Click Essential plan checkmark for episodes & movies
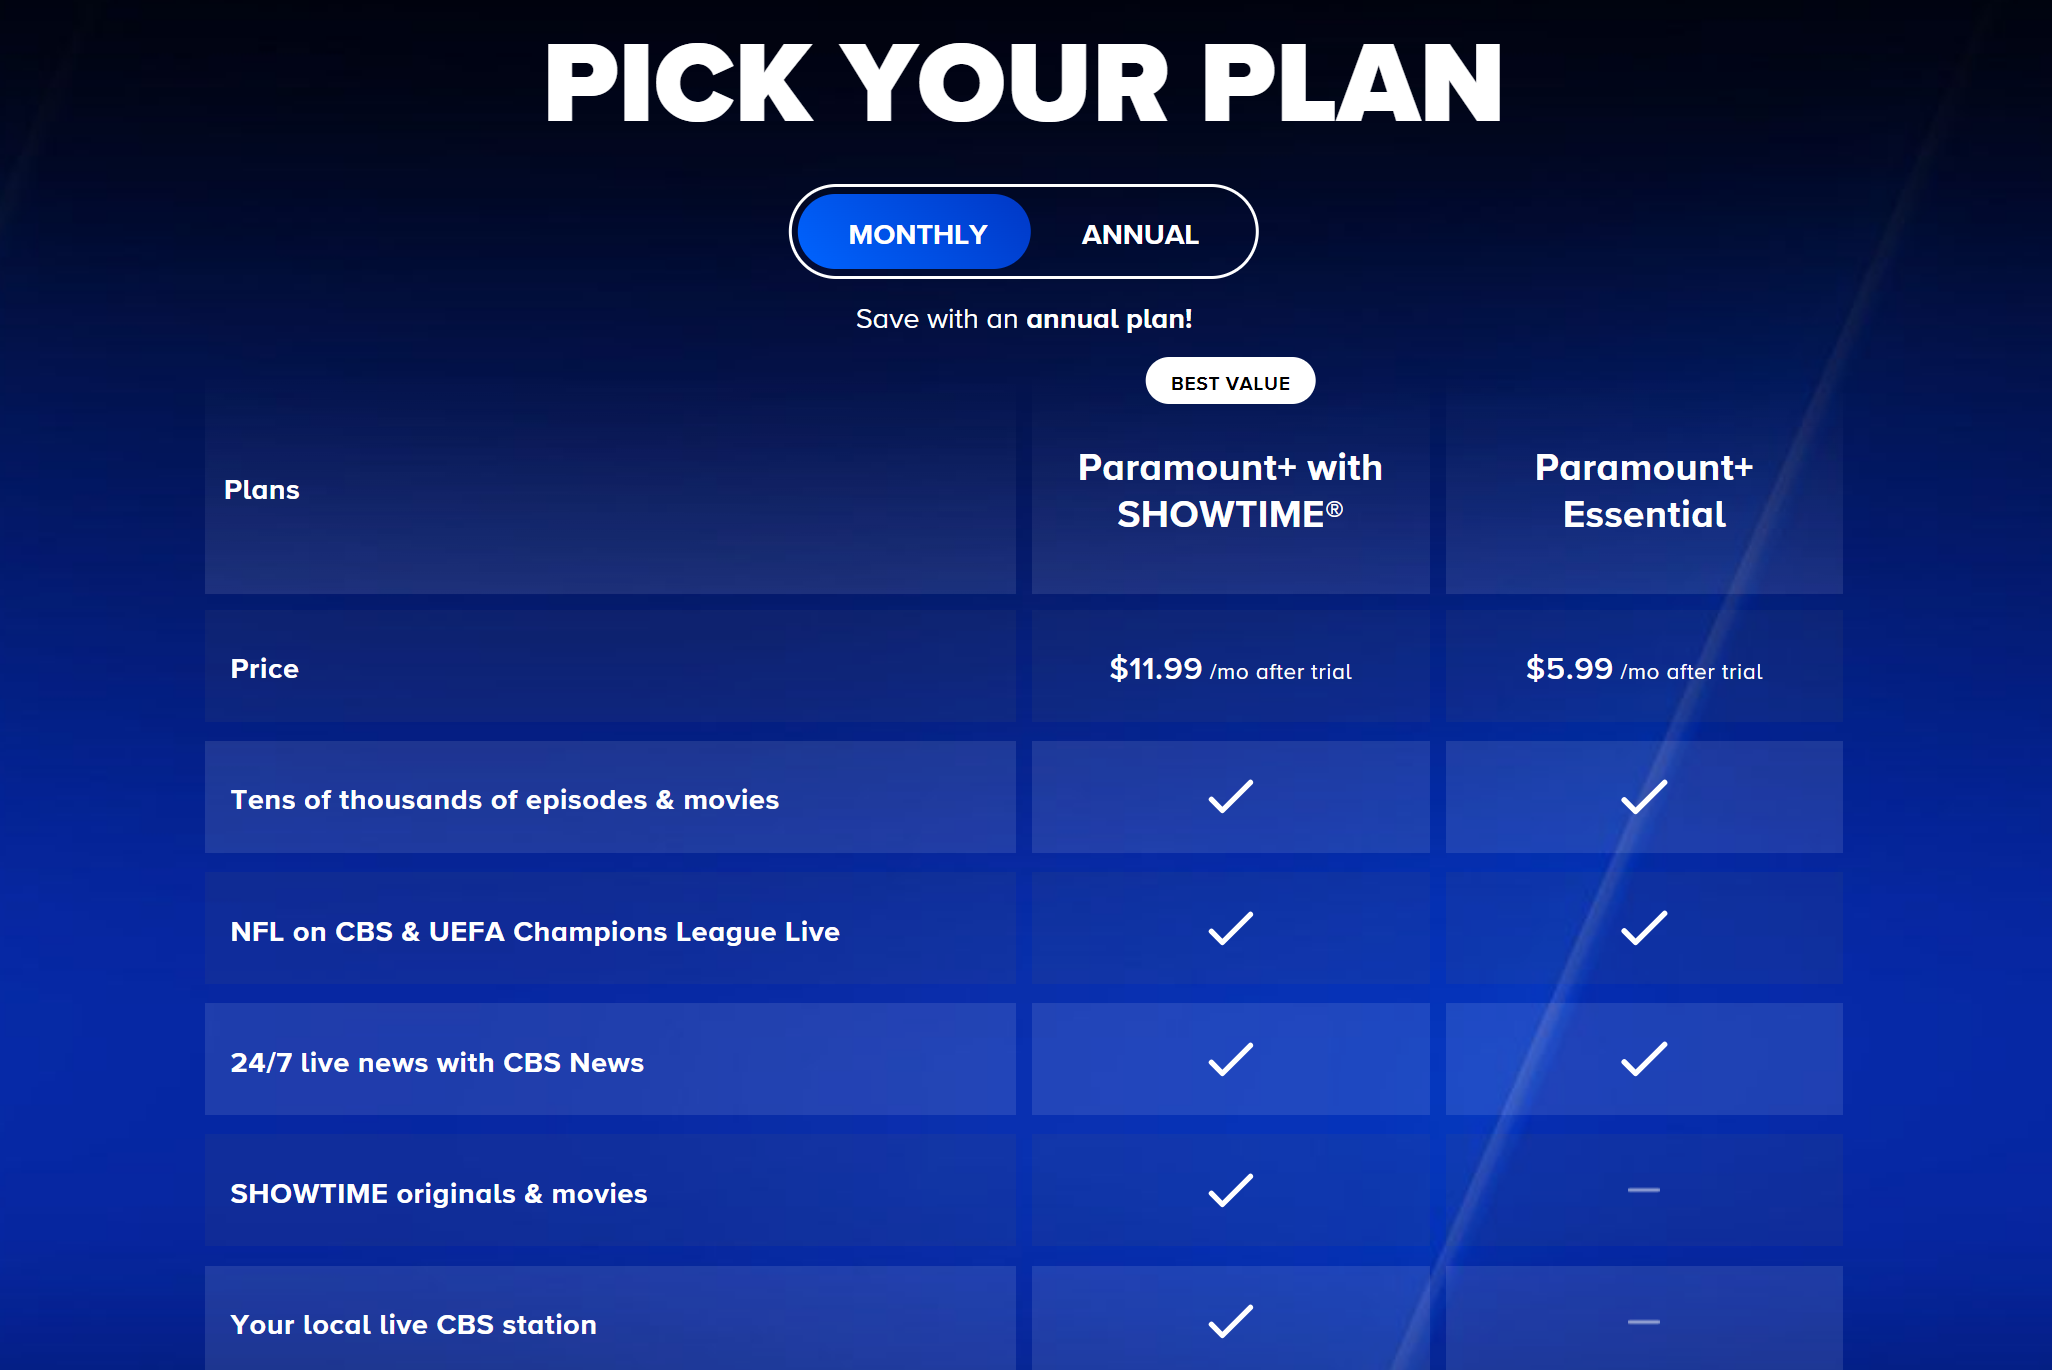2052x1370 pixels. pyautogui.click(x=1643, y=797)
